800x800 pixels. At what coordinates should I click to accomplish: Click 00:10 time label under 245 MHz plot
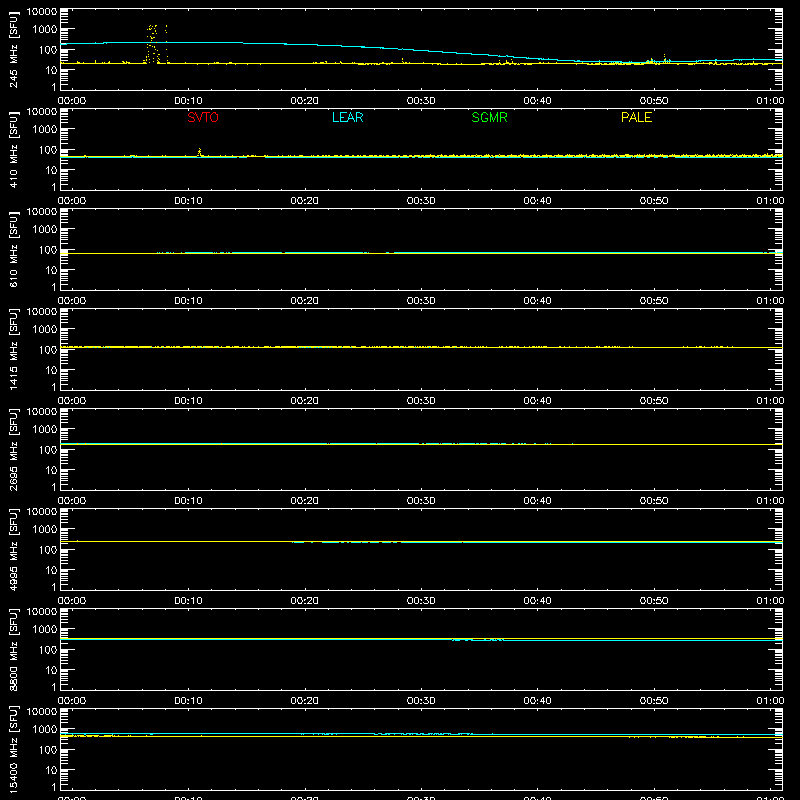(188, 101)
